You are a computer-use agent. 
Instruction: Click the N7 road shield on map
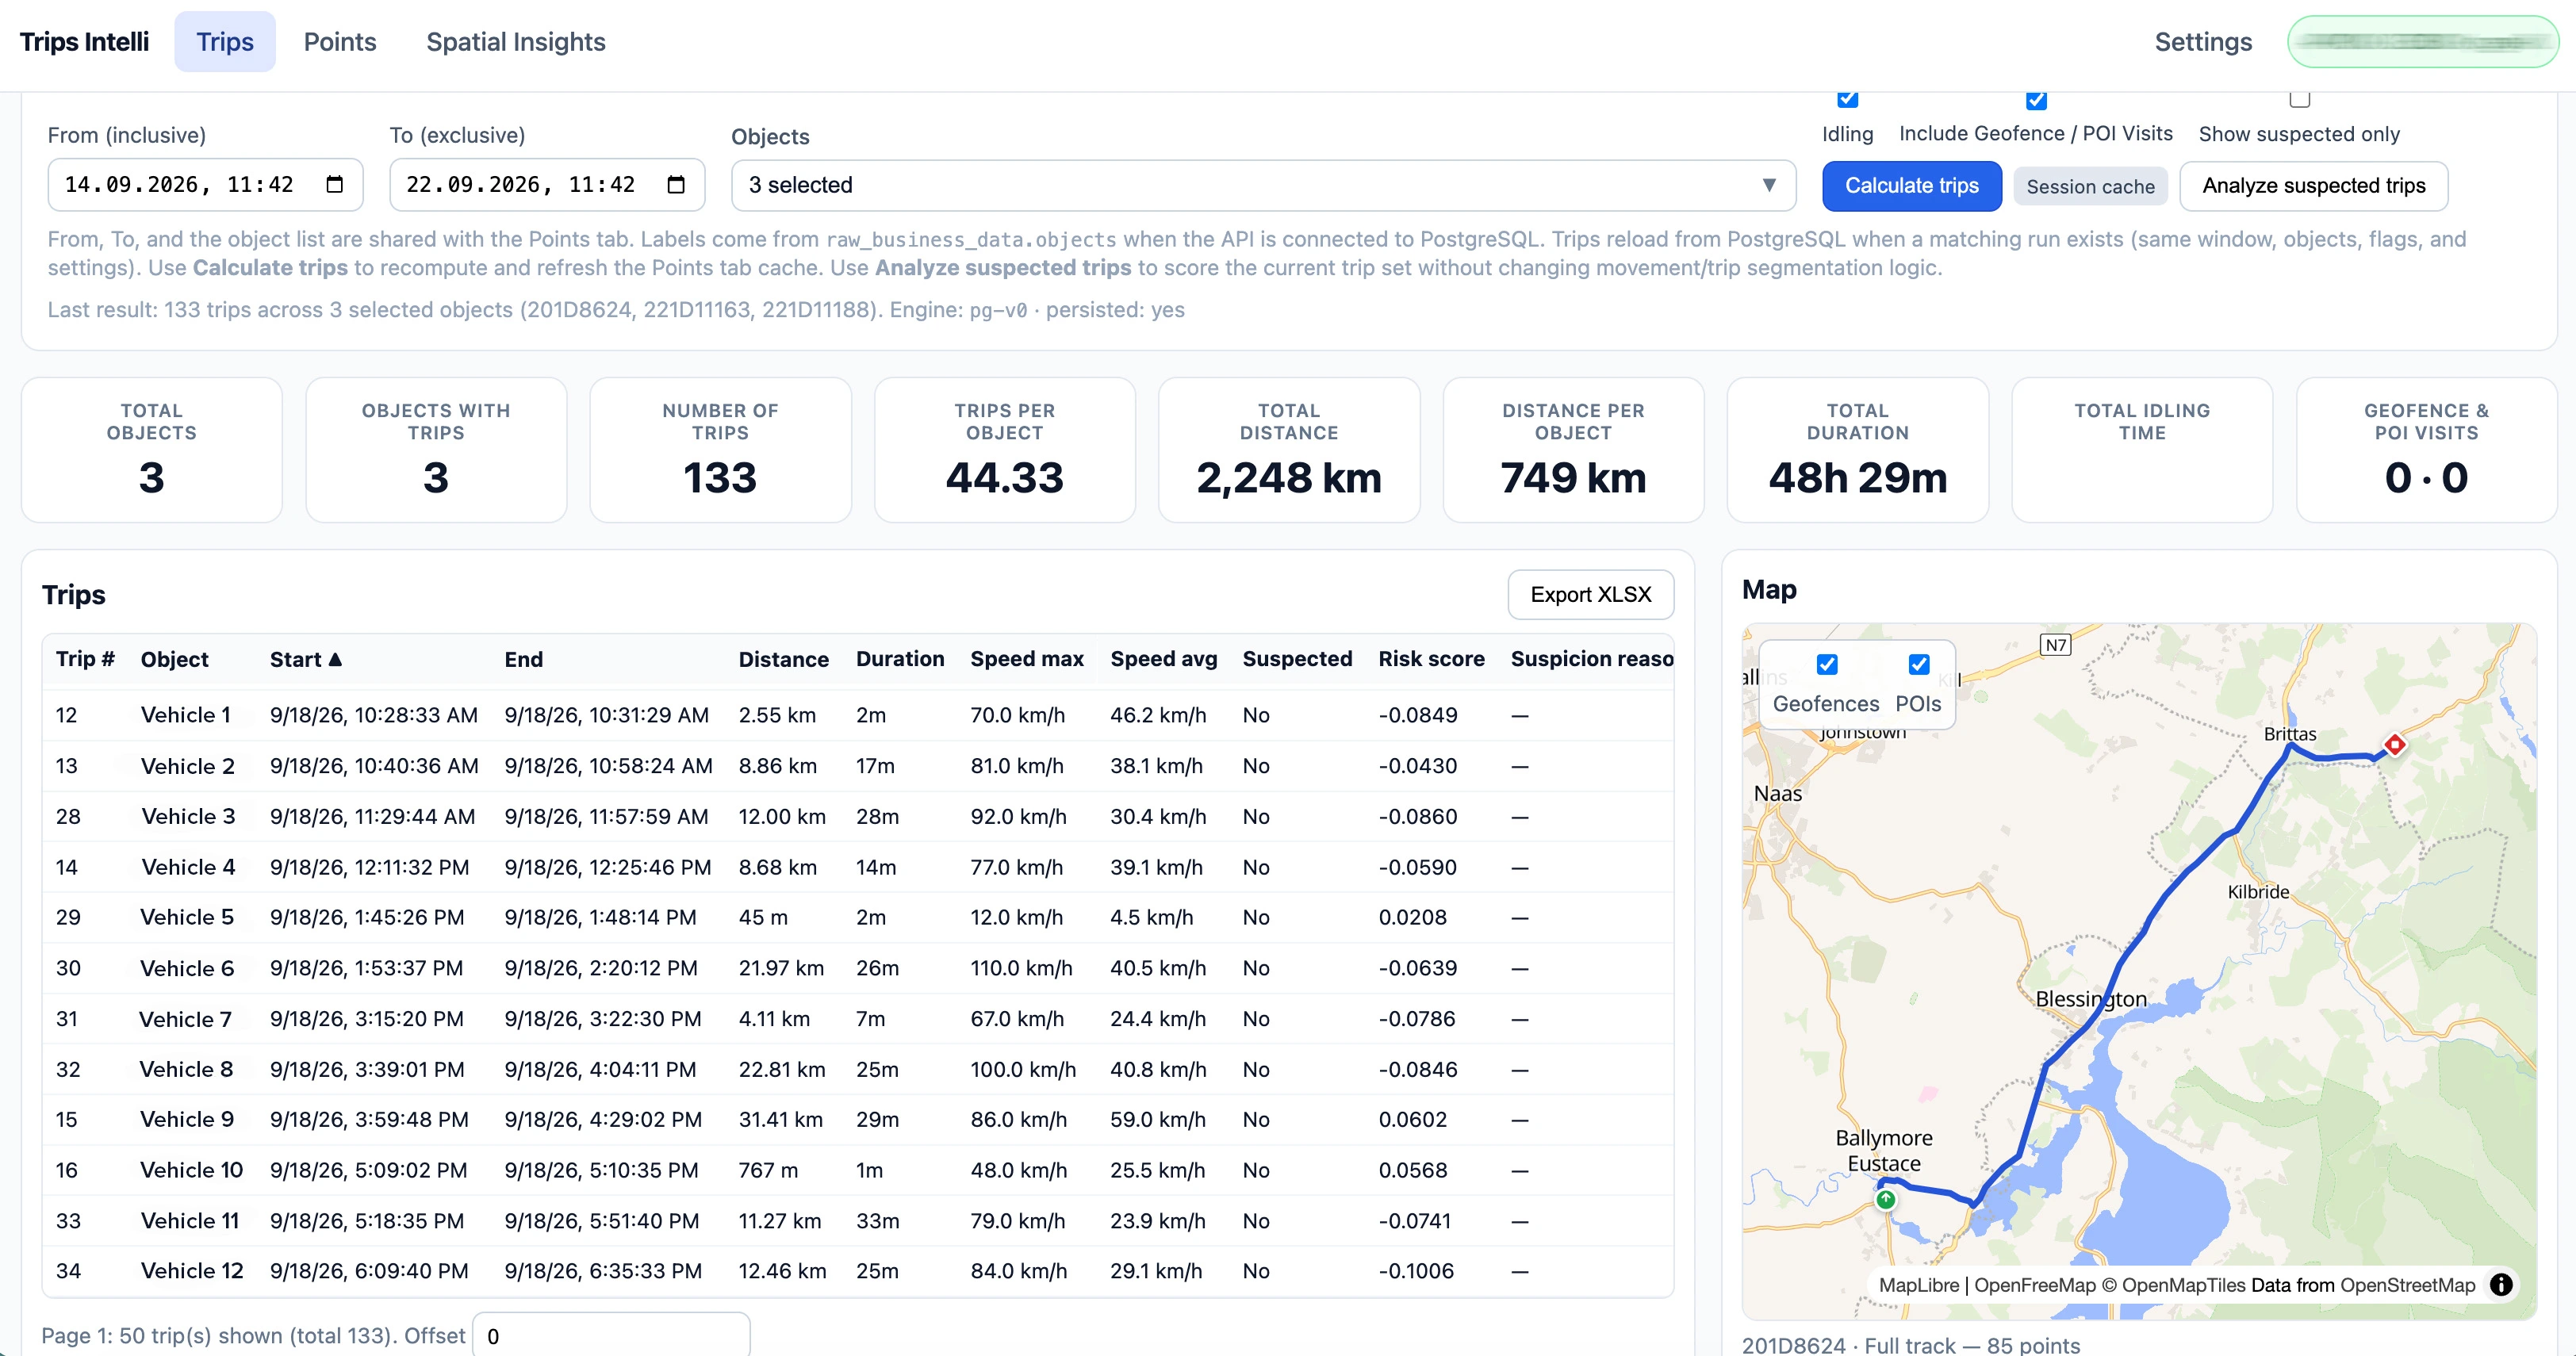point(2055,645)
